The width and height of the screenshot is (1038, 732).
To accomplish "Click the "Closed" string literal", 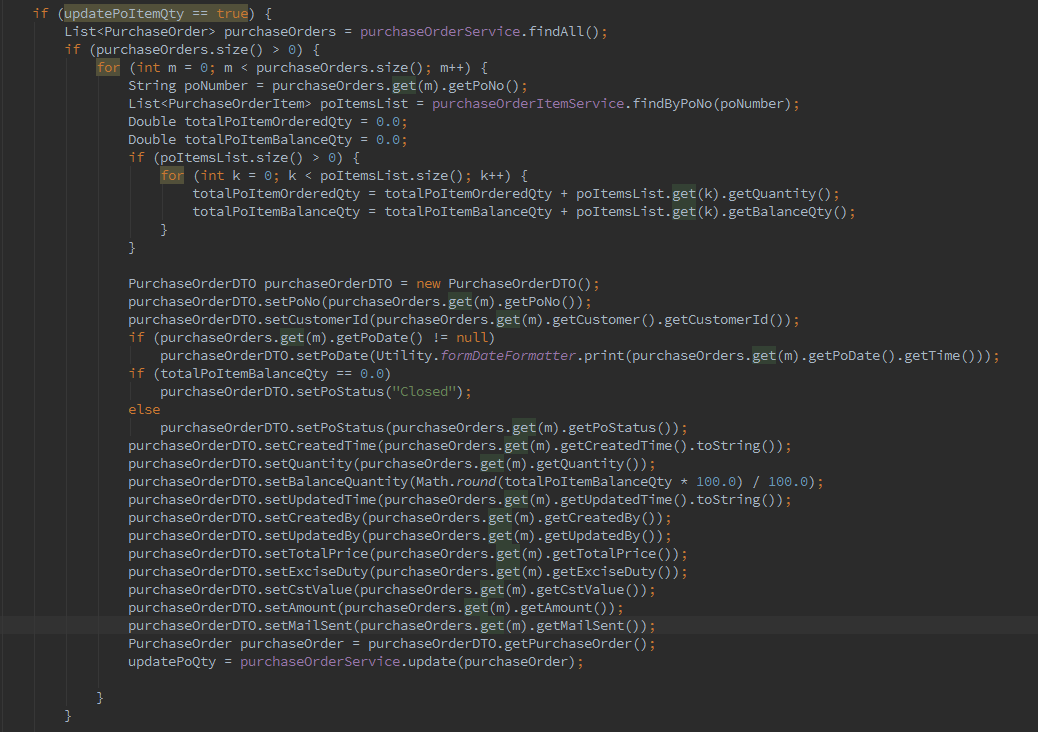I will pos(424,392).
